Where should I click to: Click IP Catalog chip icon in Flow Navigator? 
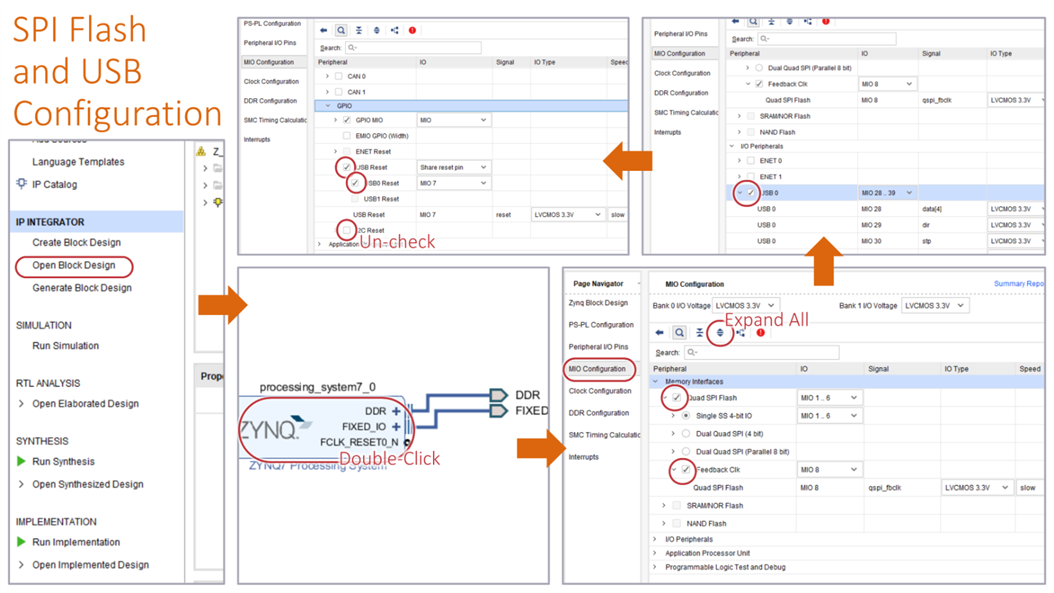pos(22,184)
